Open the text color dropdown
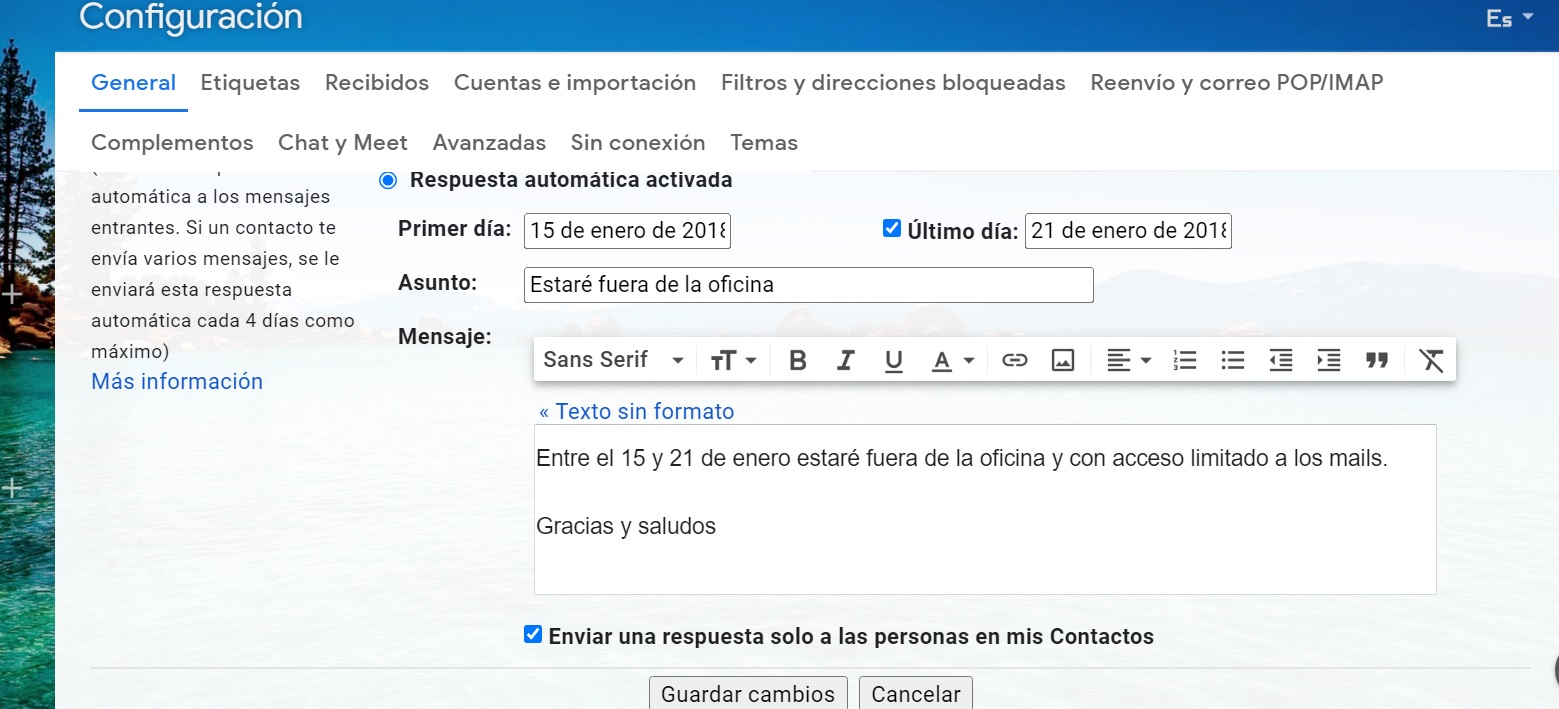Image resolution: width=1559 pixels, height=709 pixels. 952,361
